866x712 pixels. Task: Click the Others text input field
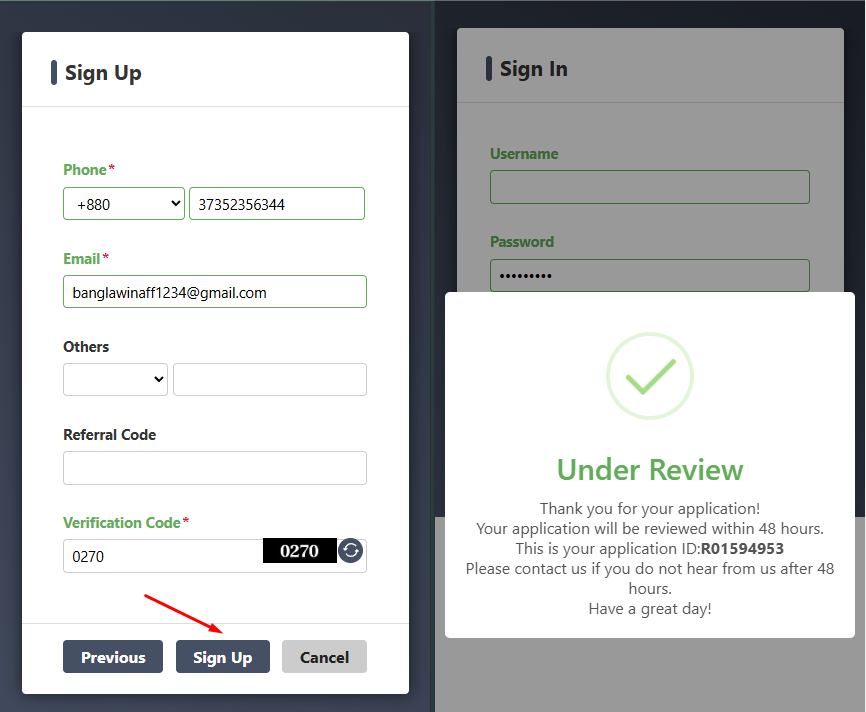tap(270, 379)
